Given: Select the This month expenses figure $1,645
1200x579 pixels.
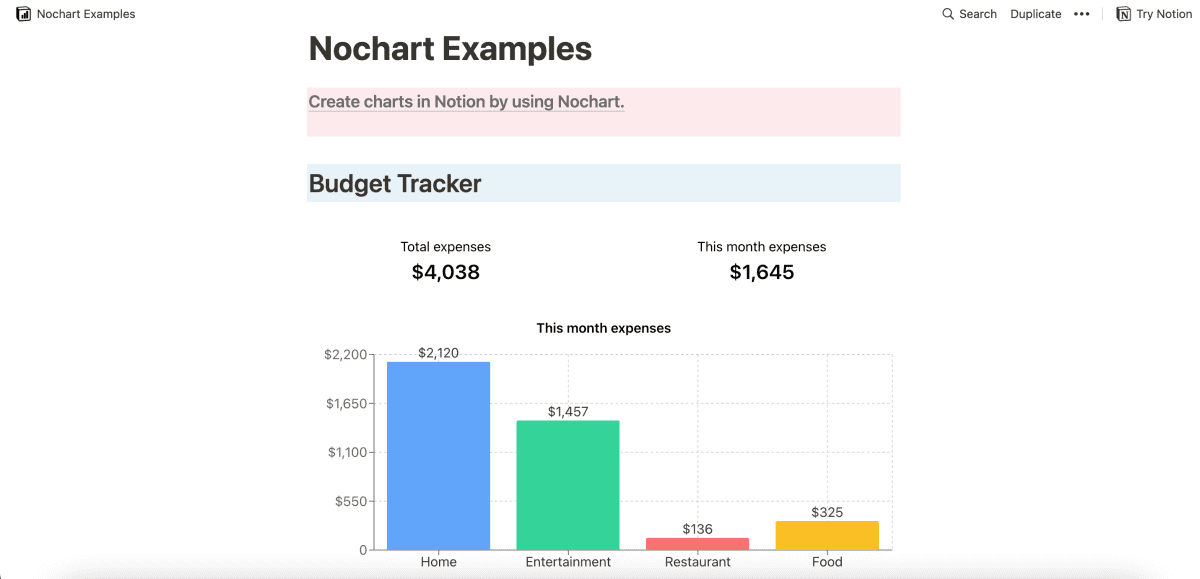Looking at the screenshot, I should click(762, 271).
